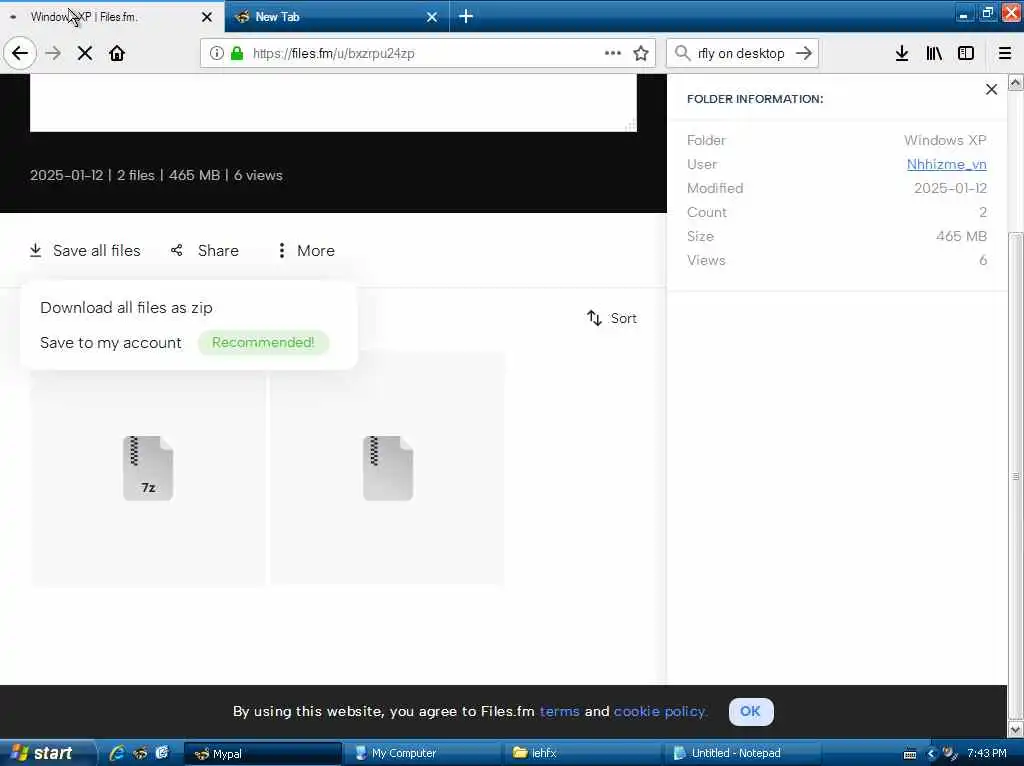Click the search magnifier icon

tap(682, 53)
